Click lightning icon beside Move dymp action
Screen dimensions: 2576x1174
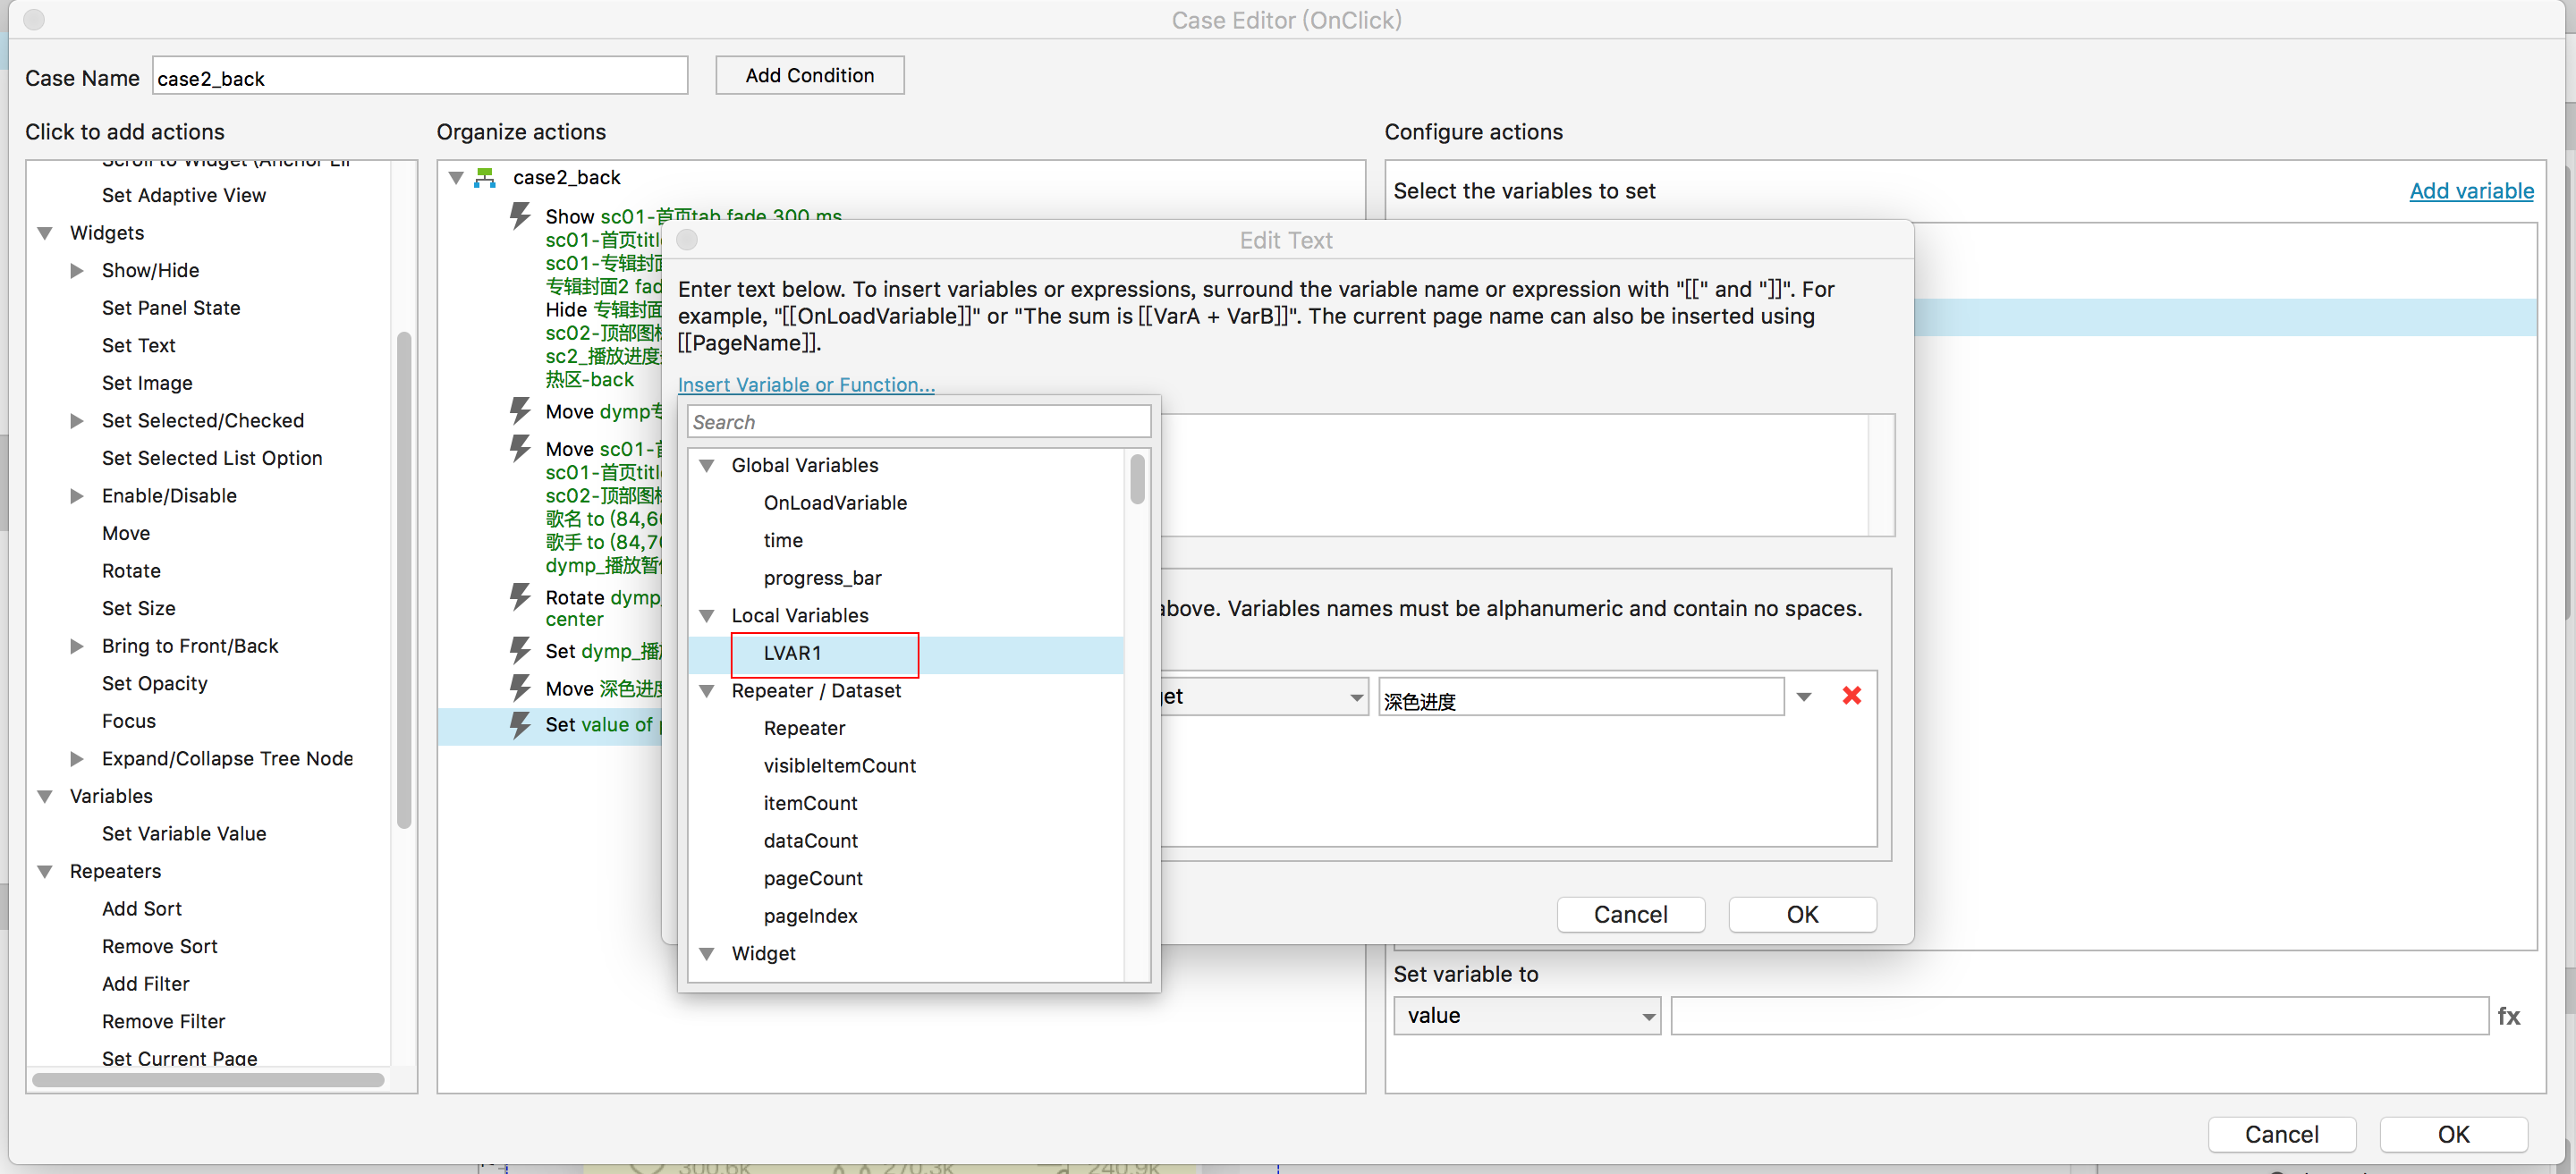(x=519, y=411)
